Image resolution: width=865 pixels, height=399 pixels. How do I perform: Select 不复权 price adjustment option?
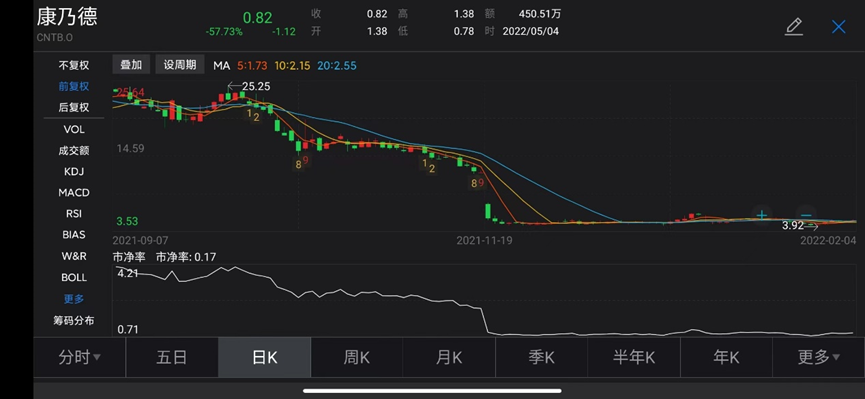[73, 65]
